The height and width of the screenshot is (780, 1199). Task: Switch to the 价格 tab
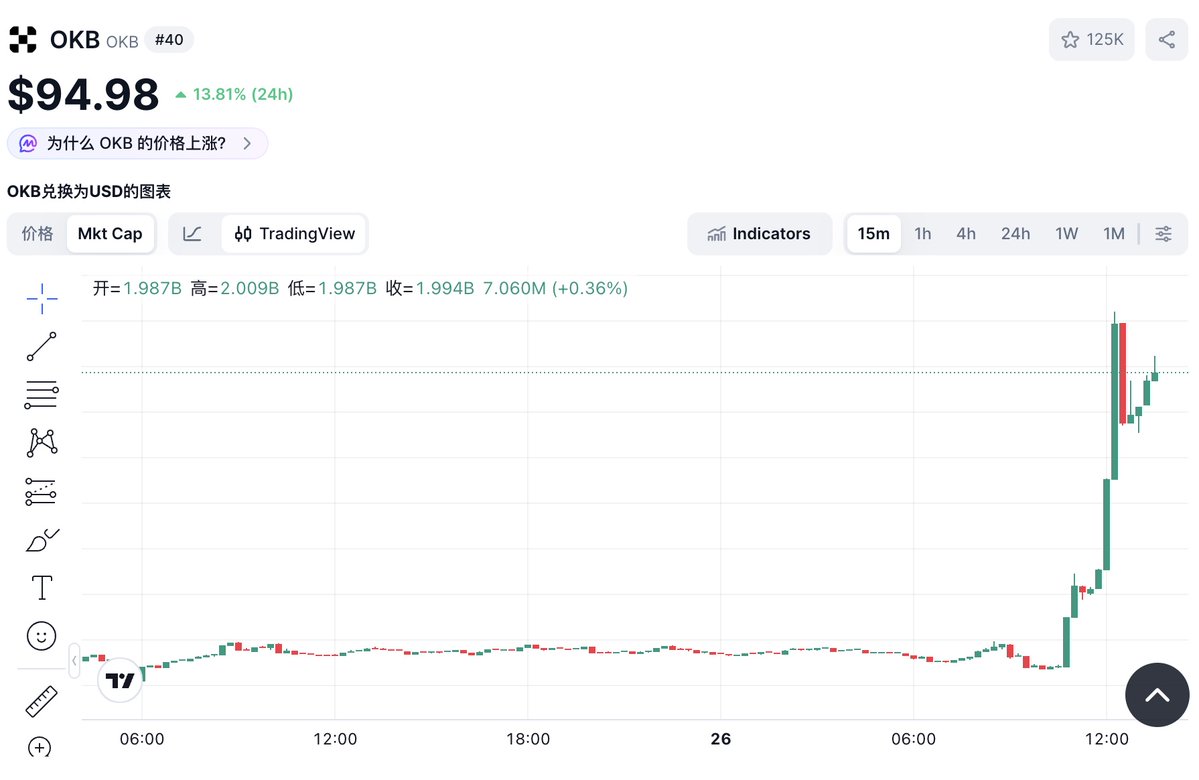coord(37,234)
